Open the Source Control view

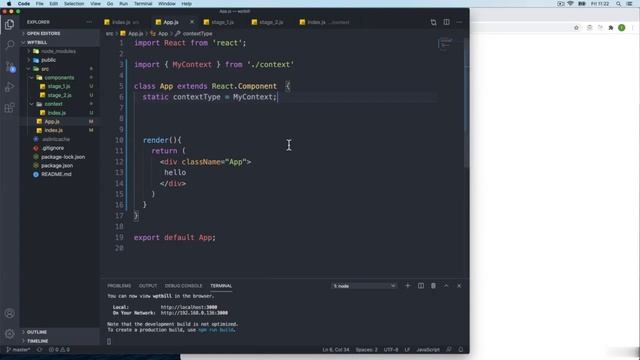point(9,66)
